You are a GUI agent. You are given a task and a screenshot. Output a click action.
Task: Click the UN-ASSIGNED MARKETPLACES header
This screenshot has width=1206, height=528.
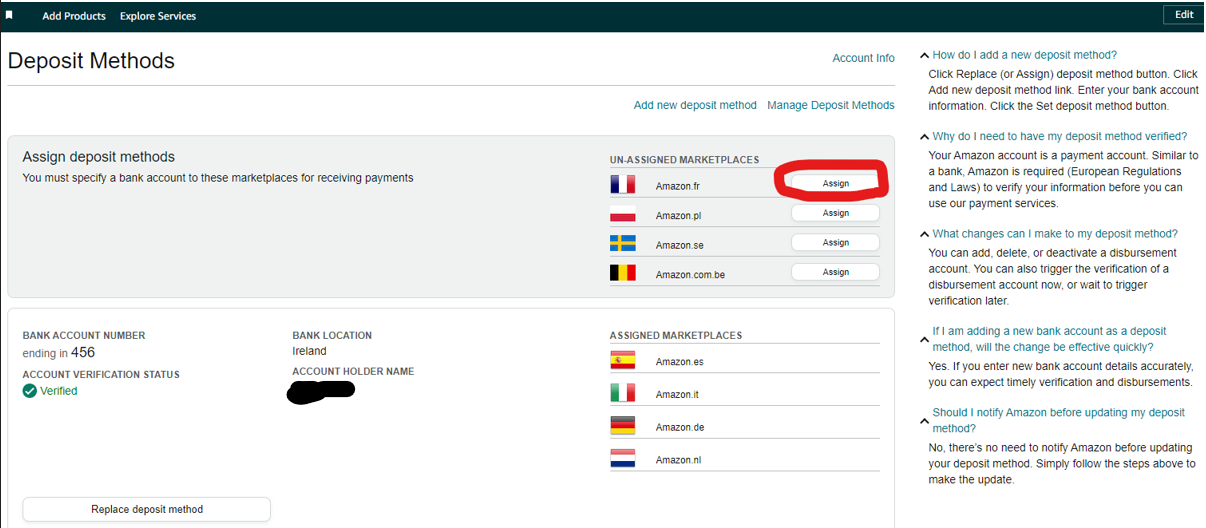coord(684,160)
